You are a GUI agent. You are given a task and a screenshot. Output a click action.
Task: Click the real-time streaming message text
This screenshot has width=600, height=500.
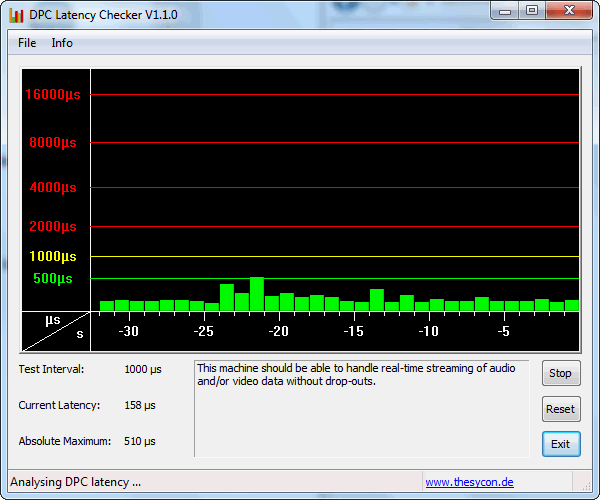[x=356, y=375]
